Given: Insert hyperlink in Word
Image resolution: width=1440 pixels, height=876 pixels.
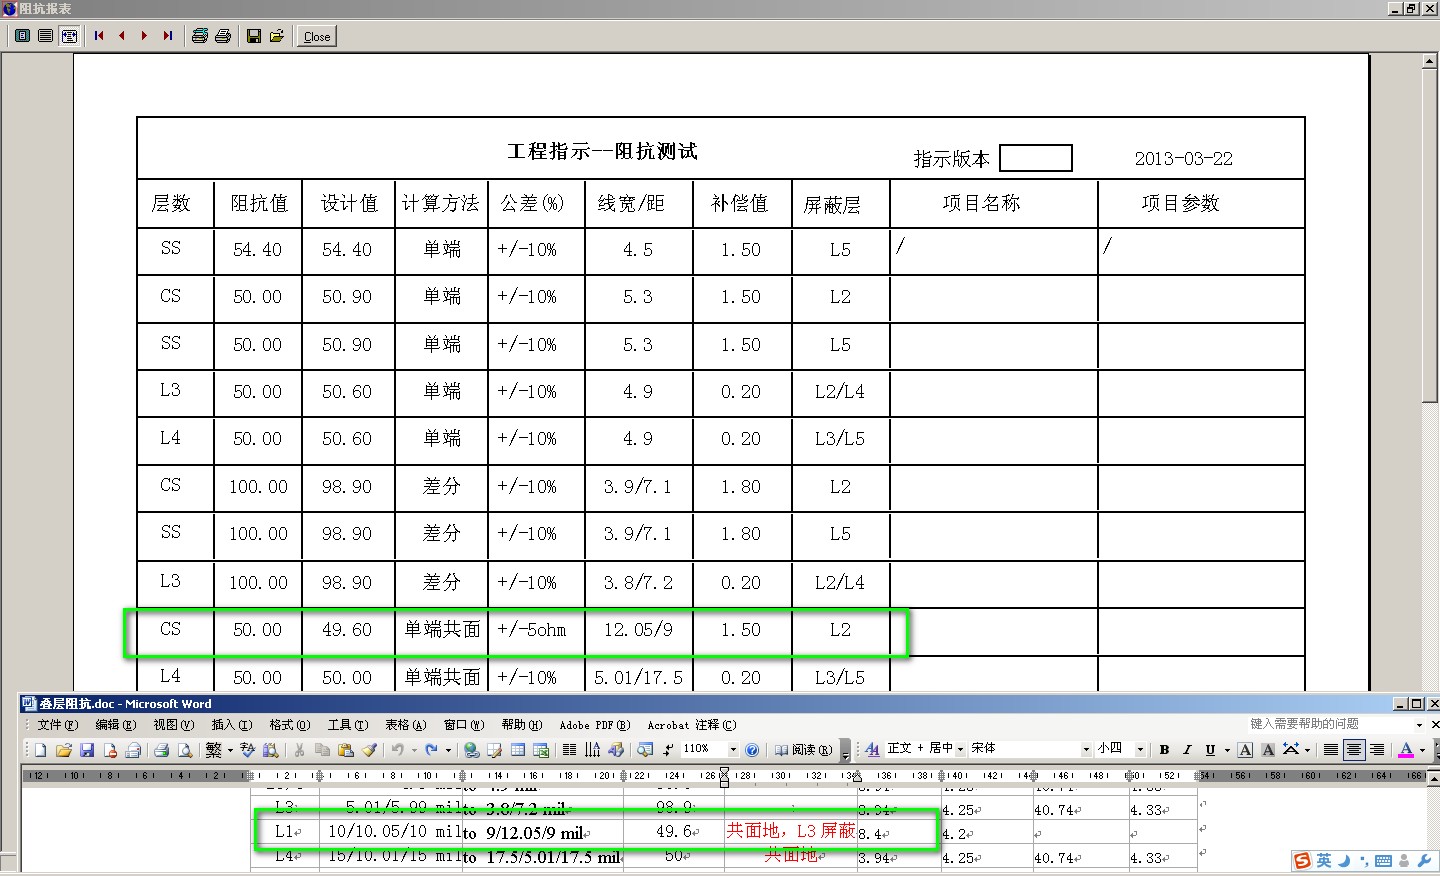Looking at the screenshot, I should (471, 750).
